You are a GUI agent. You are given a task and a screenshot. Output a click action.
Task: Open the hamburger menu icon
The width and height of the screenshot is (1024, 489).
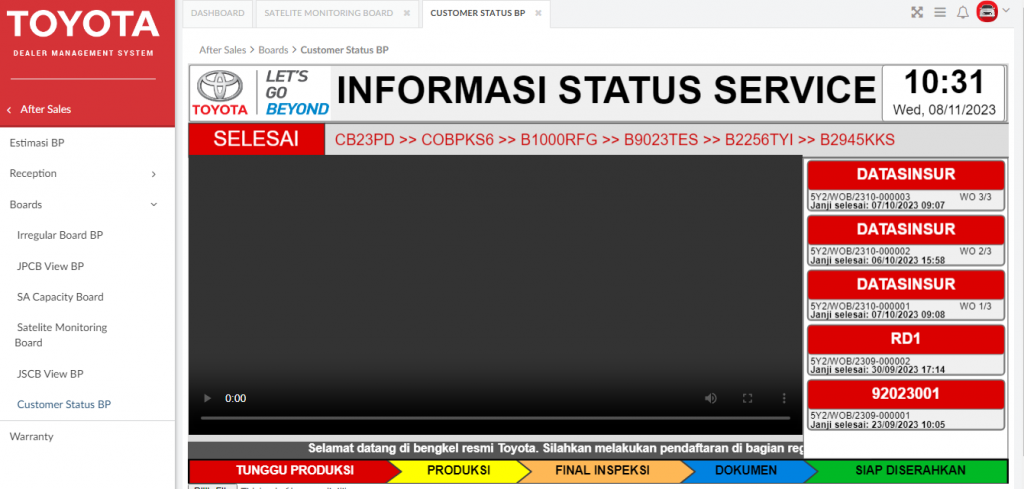[x=940, y=12]
